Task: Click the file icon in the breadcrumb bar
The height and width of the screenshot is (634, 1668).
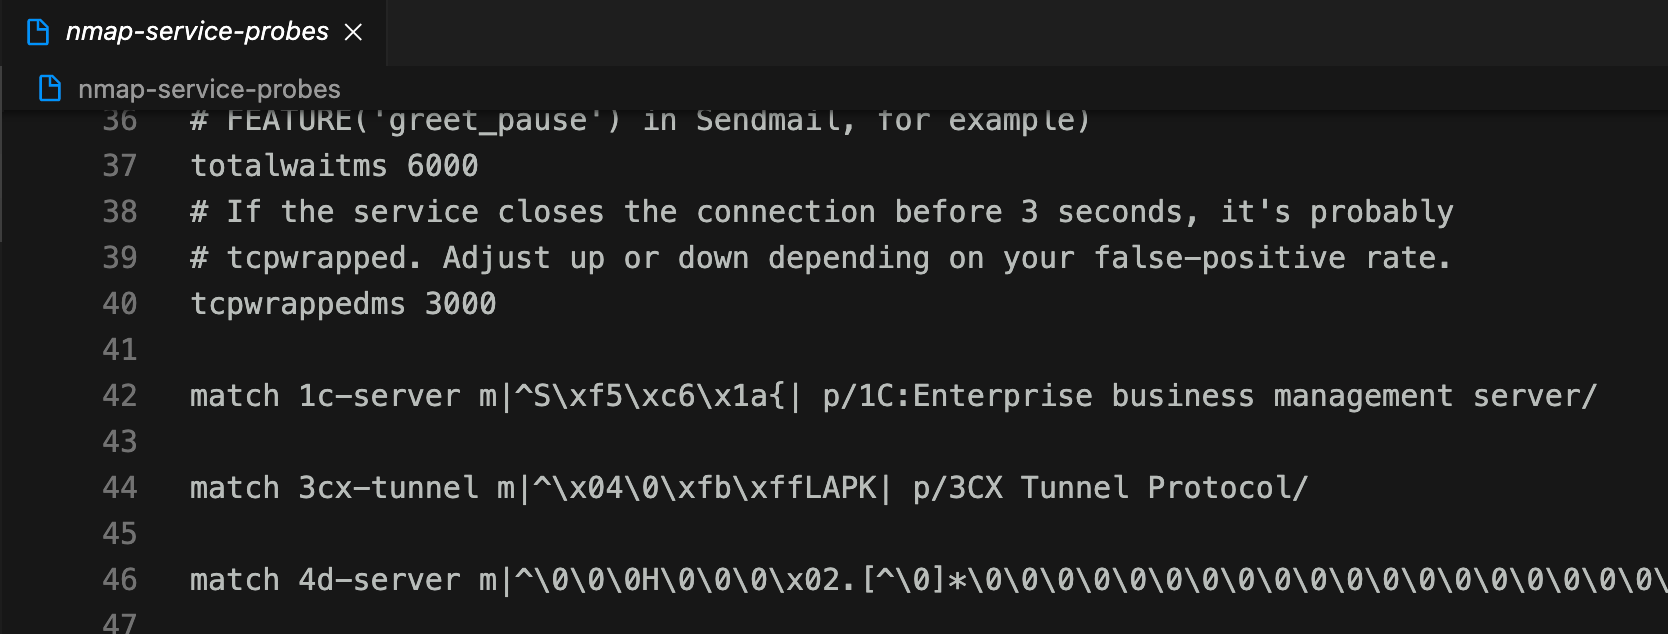Action: pyautogui.click(x=50, y=89)
